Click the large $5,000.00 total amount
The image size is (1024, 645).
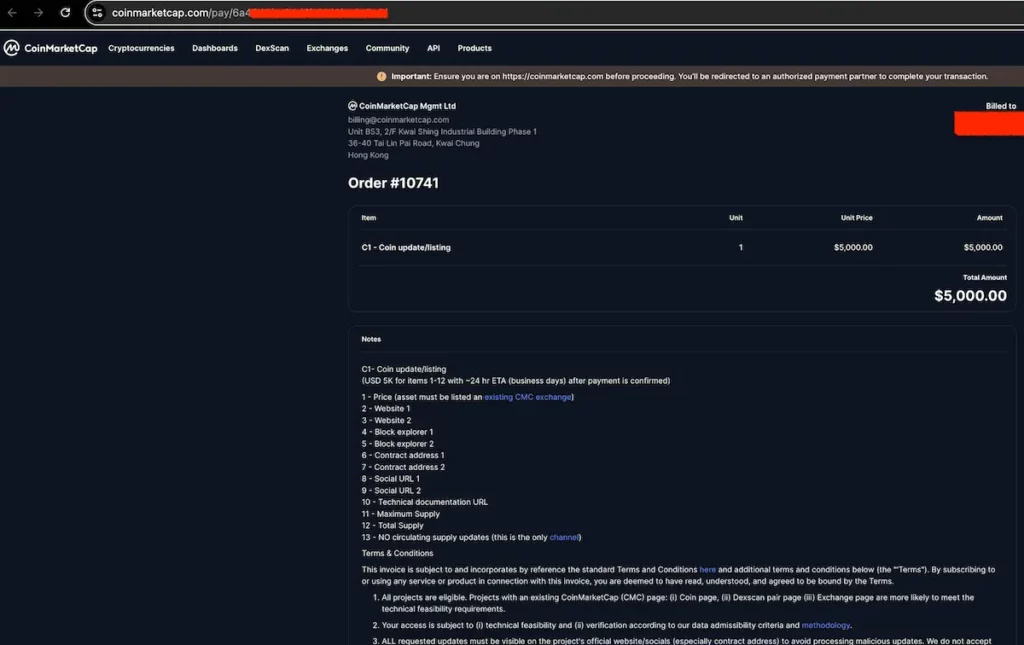[x=970, y=296]
